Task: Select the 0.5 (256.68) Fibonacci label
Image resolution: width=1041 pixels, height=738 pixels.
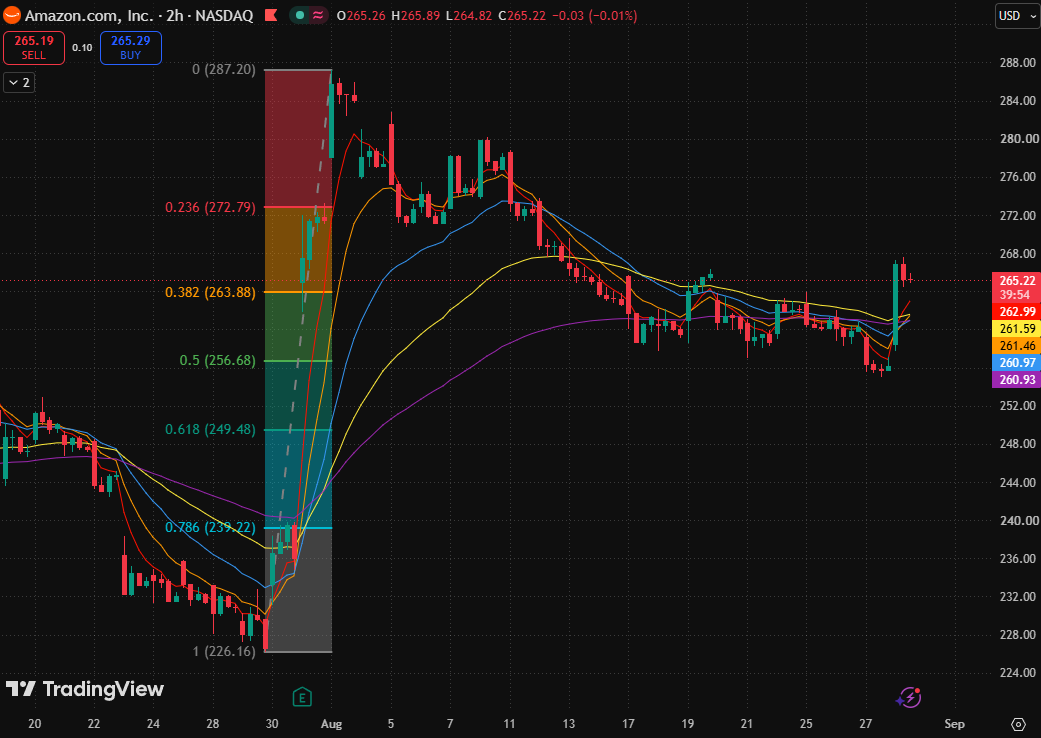Action: click(x=218, y=360)
